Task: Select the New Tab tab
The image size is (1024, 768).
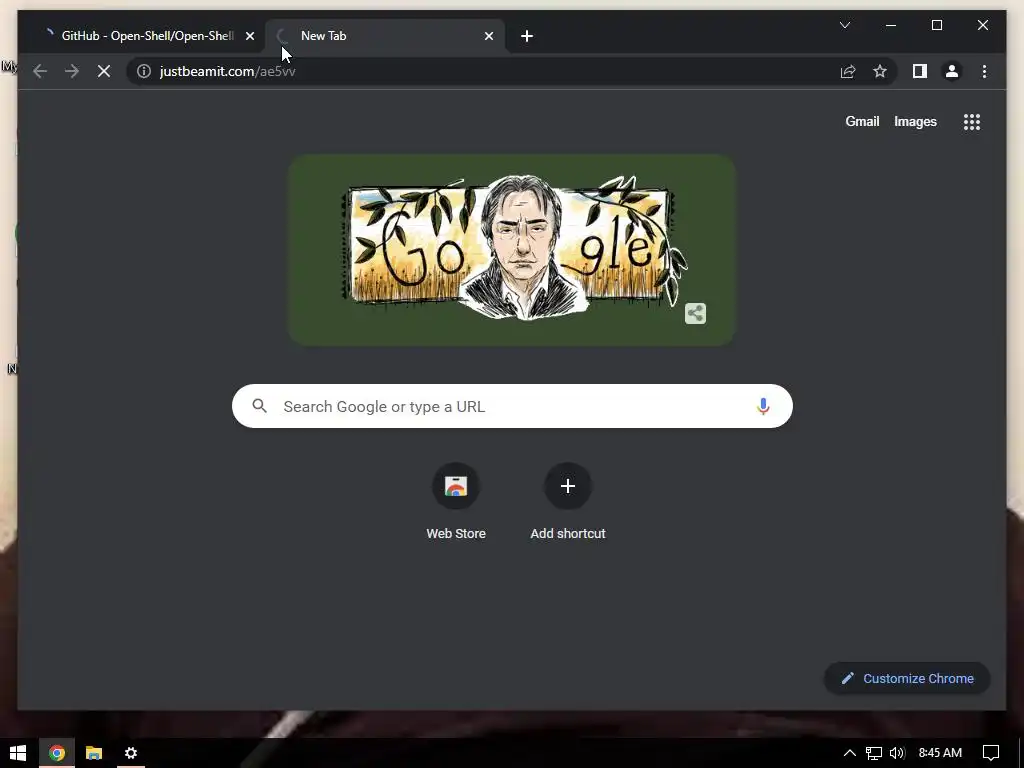Action: coord(385,36)
